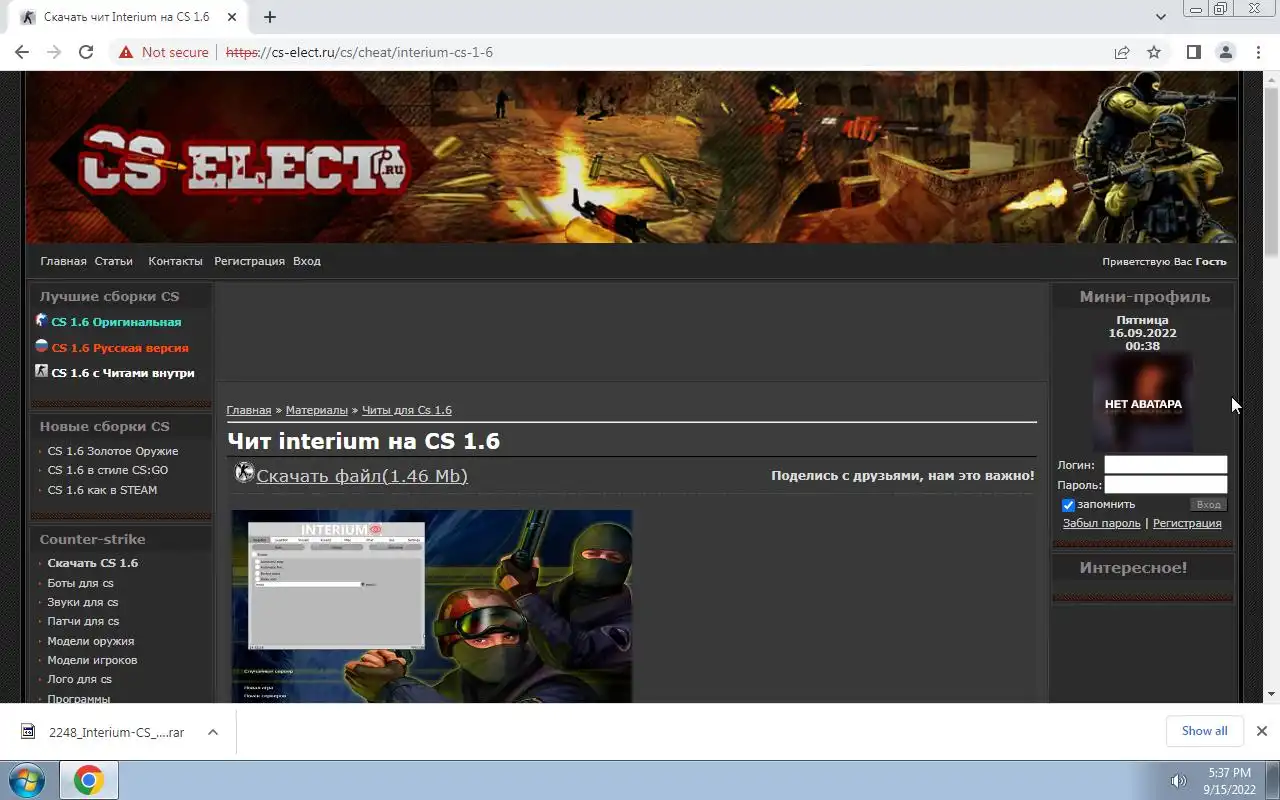
Task: Open Главная in the site menu
Action: 63,261
